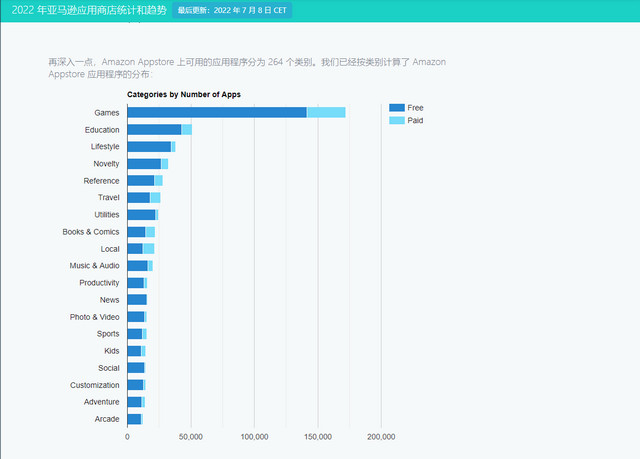
Task: Click the 'Lifestyle' category label
Action: pos(105,146)
